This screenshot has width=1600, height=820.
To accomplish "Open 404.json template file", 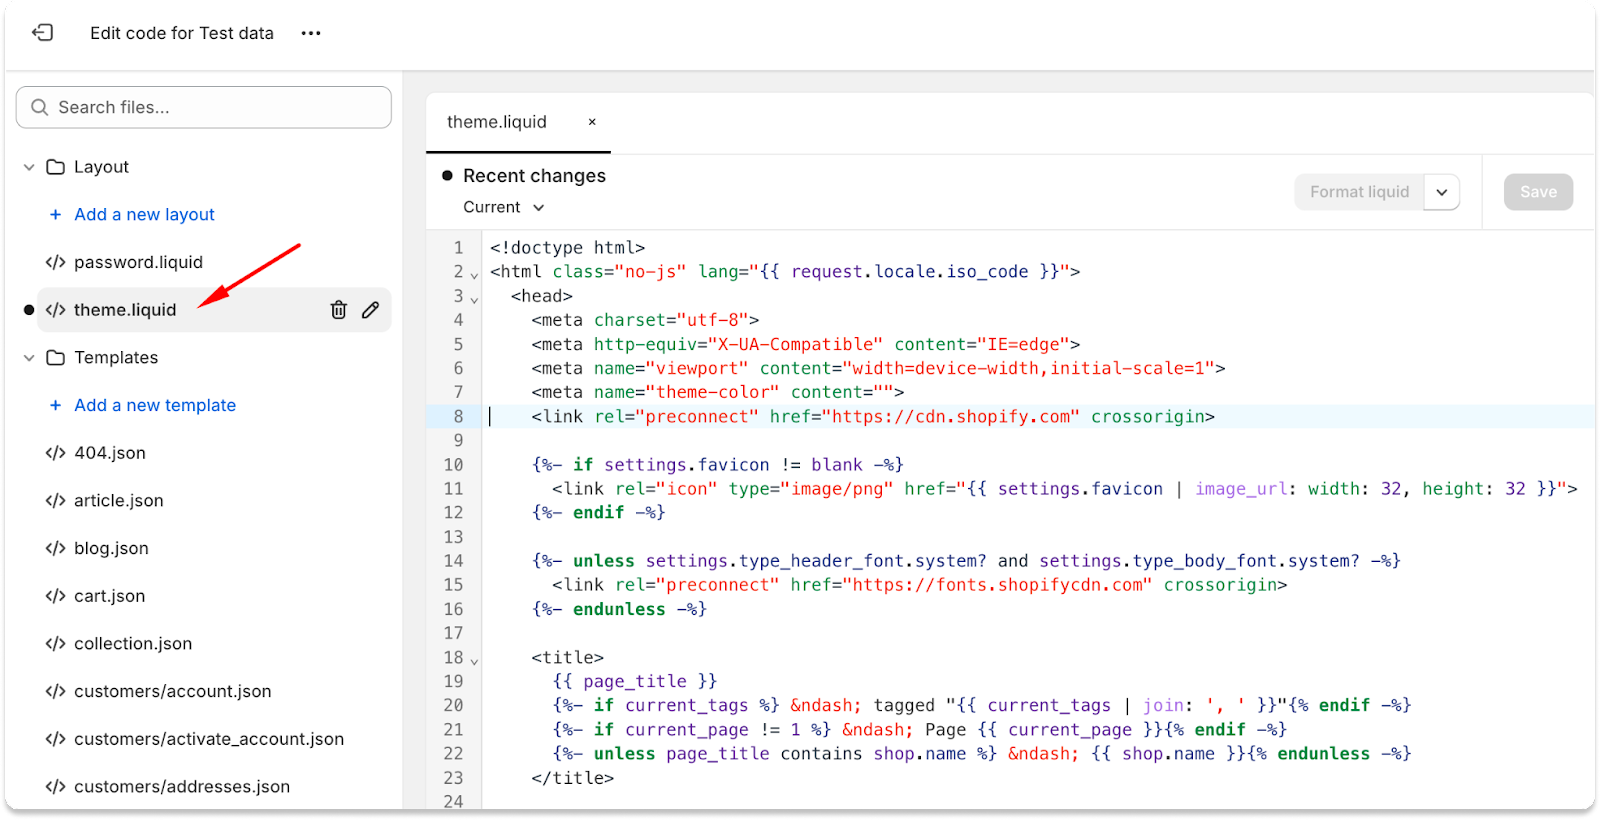I will tap(110, 453).
